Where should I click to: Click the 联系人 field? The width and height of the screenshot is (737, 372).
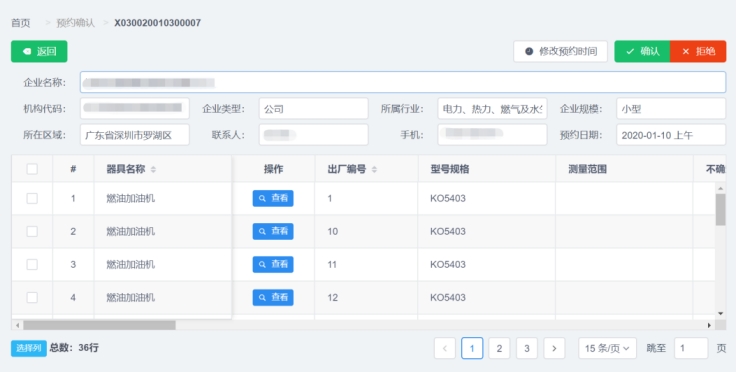tap(314, 135)
